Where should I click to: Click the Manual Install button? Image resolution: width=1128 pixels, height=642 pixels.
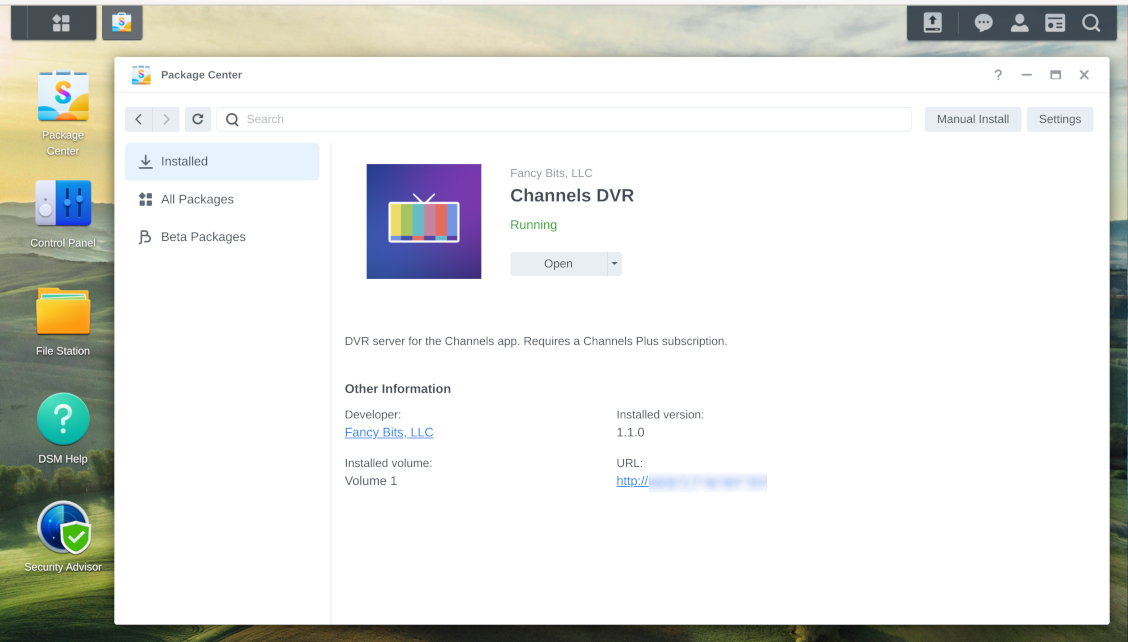coord(972,119)
